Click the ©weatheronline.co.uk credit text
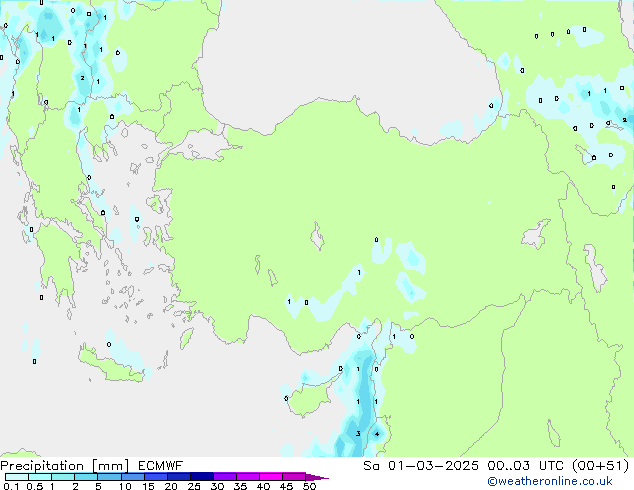The height and width of the screenshot is (490, 634). (x=550, y=481)
